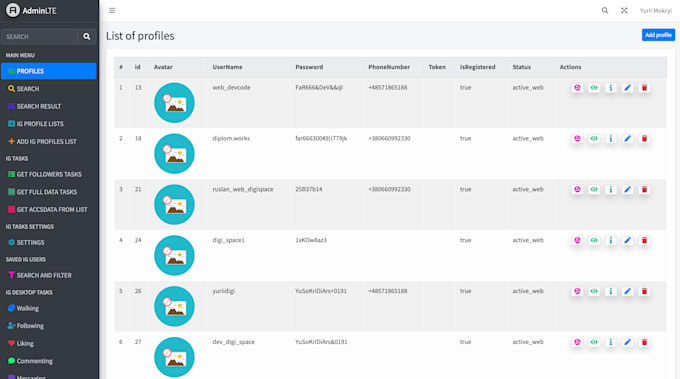Click the sidebar search magnifier button
The height and width of the screenshot is (379, 680).
[x=87, y=37]
